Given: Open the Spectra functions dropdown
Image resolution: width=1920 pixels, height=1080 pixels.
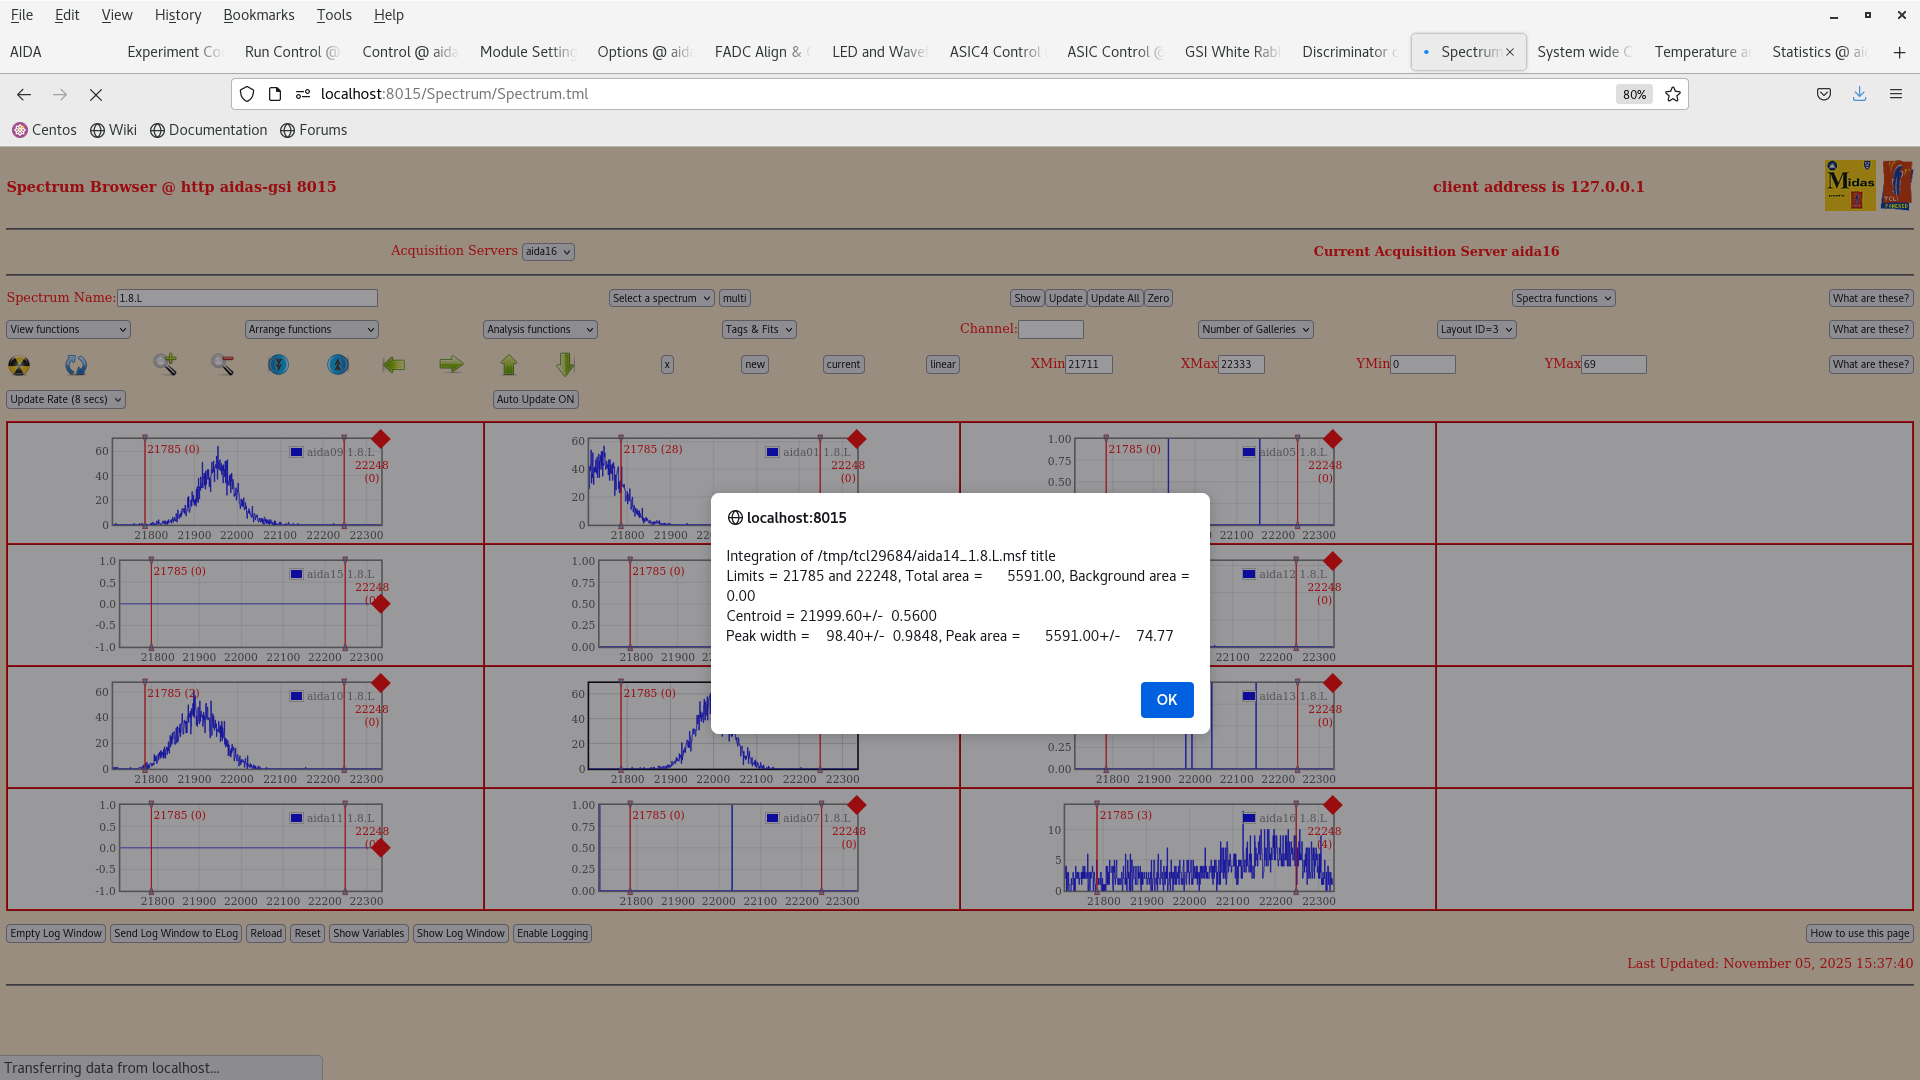Looking at the screenshot, I should [1563, 298].
